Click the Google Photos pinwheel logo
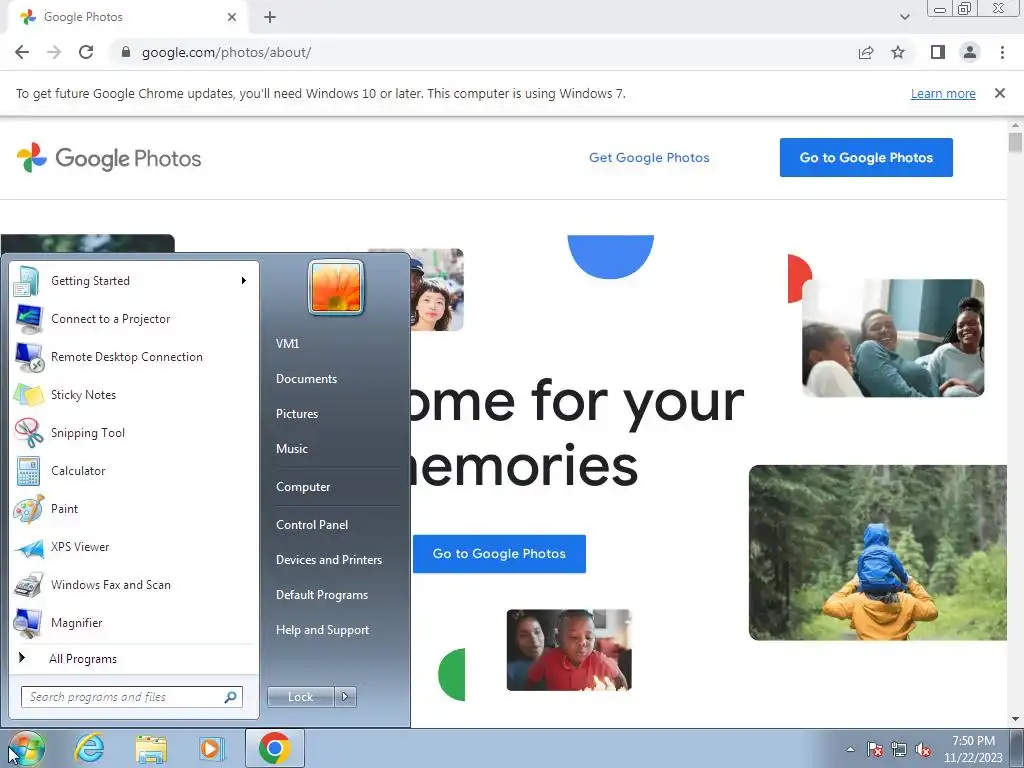1024x768 pixels. (x=31, y=157)
